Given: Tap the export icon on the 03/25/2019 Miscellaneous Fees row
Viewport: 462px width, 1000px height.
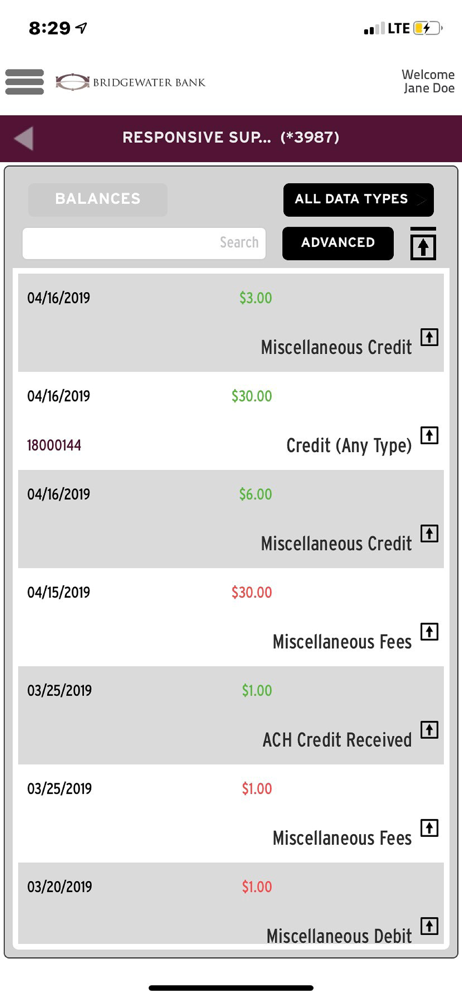Looking at the screenshot, I should [x=430, y=828].
